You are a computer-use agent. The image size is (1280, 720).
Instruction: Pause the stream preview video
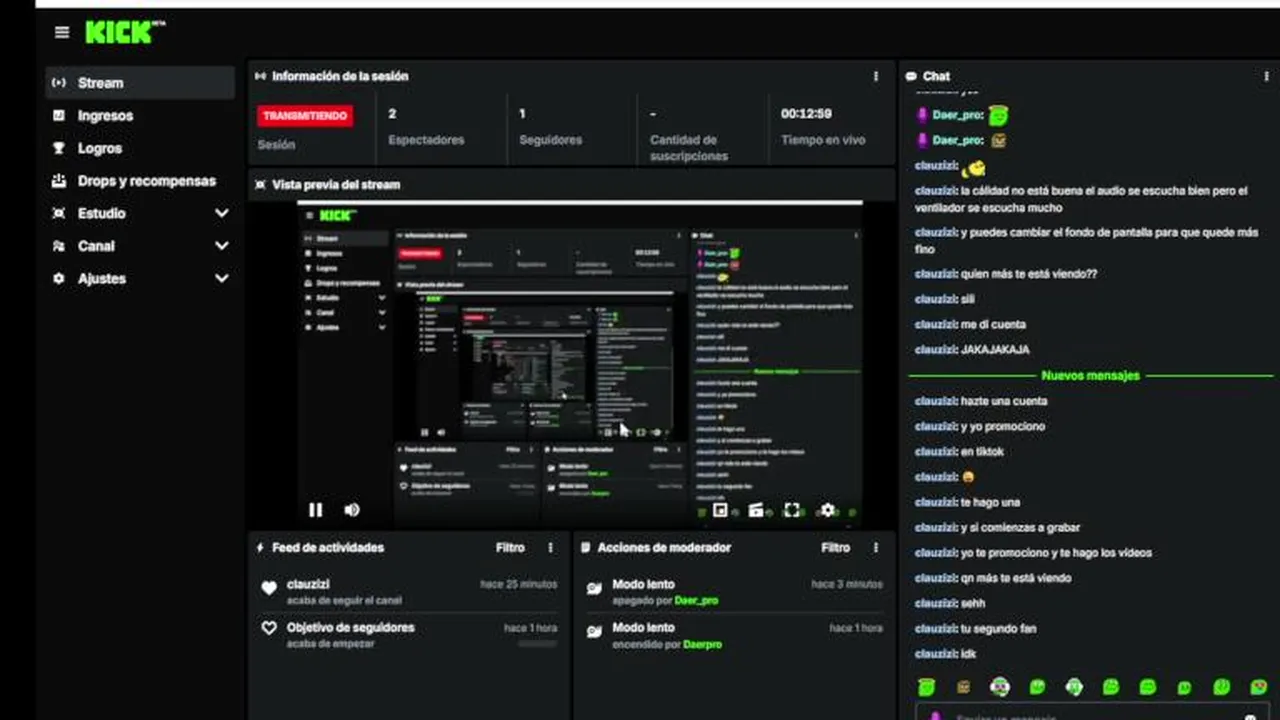click(316, 510)
